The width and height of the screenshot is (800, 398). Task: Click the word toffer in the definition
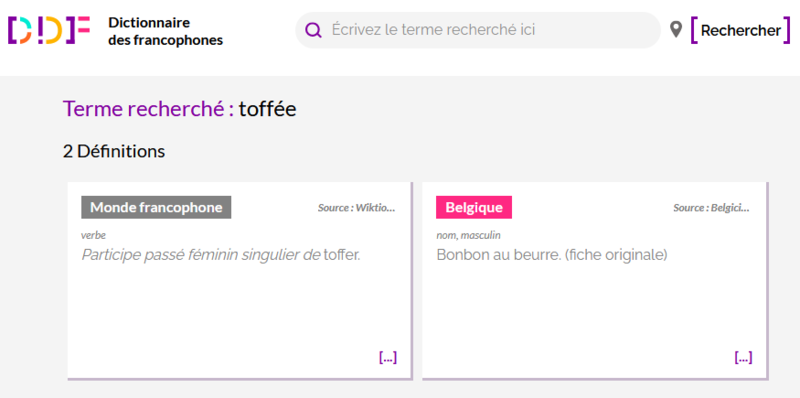(342, 255)
